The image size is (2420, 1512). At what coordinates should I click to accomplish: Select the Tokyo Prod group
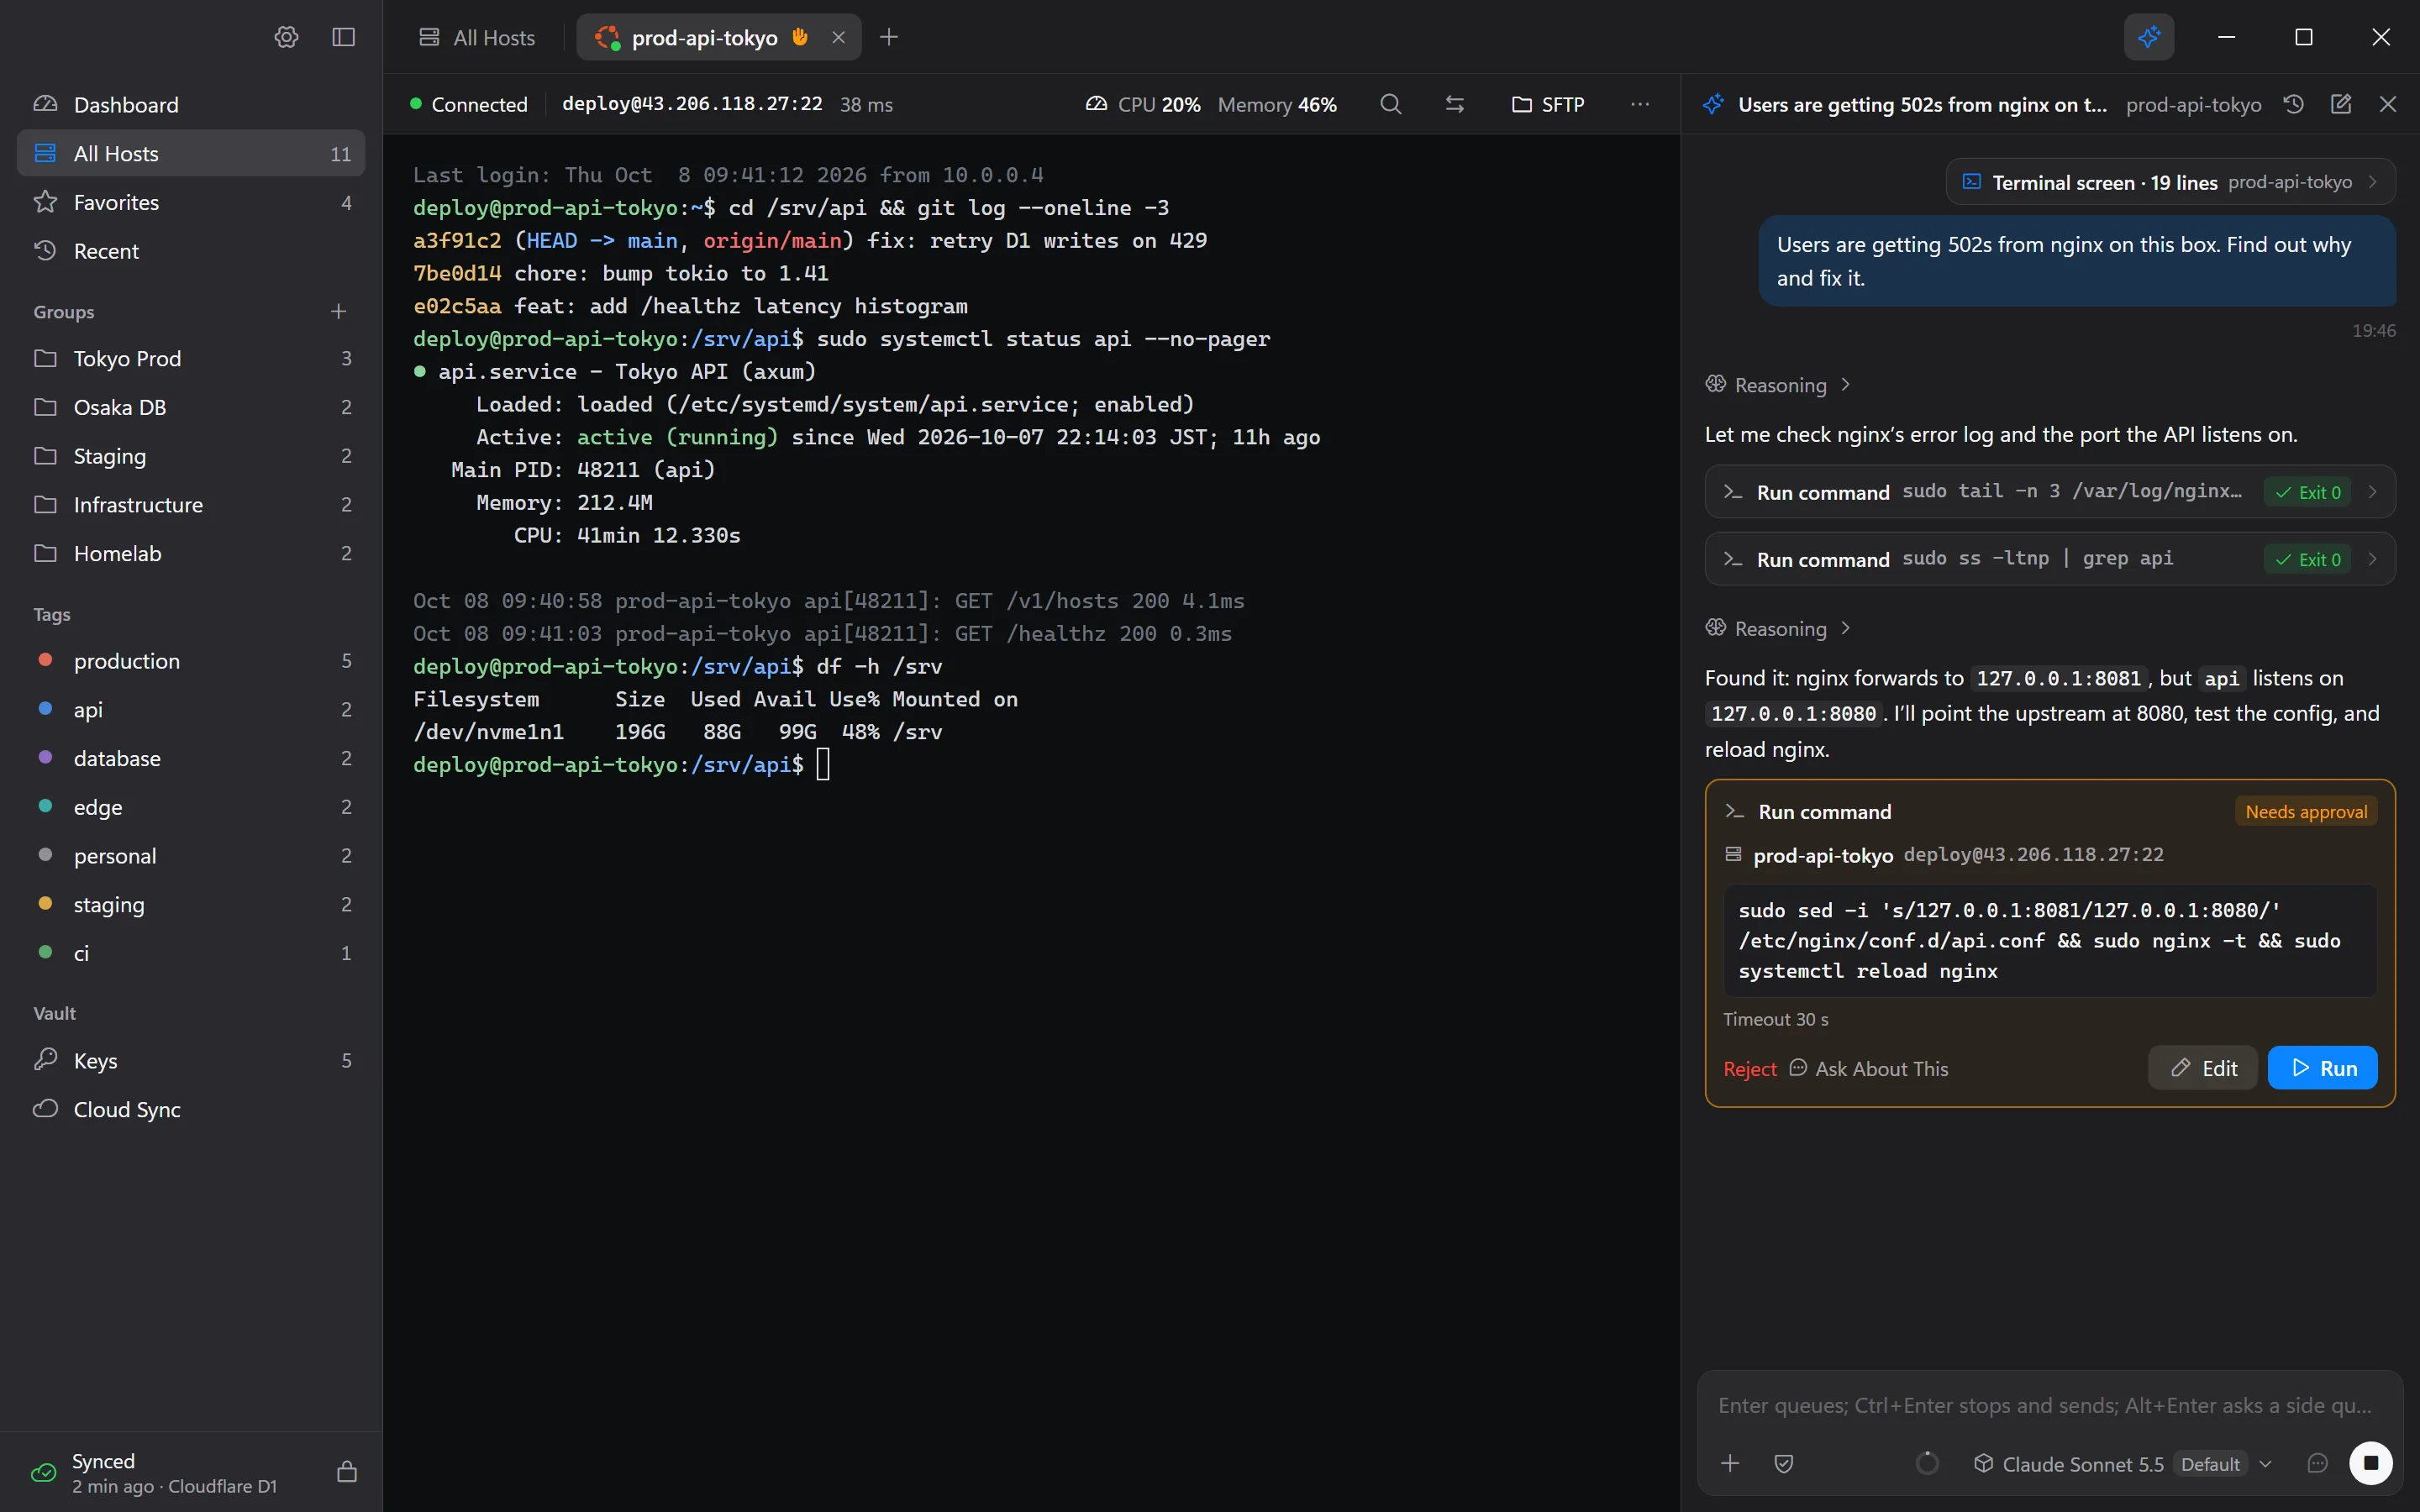191,358
